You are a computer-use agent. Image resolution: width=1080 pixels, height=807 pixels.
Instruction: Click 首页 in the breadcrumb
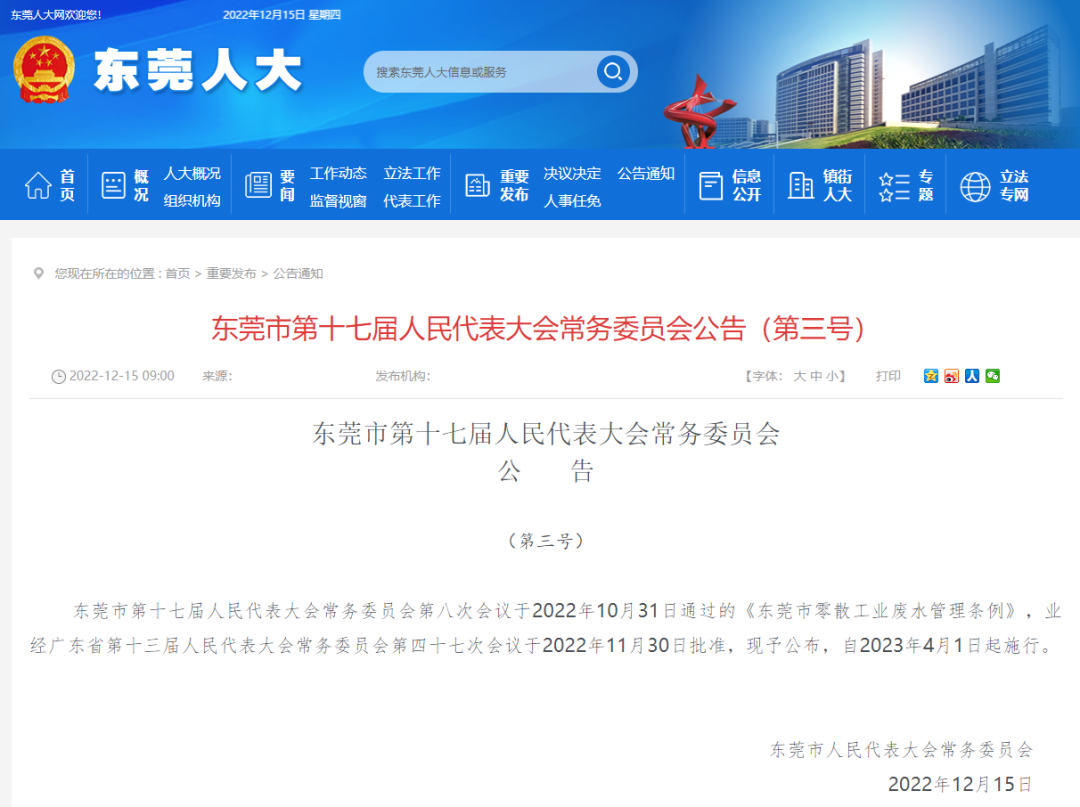(178, 273)
